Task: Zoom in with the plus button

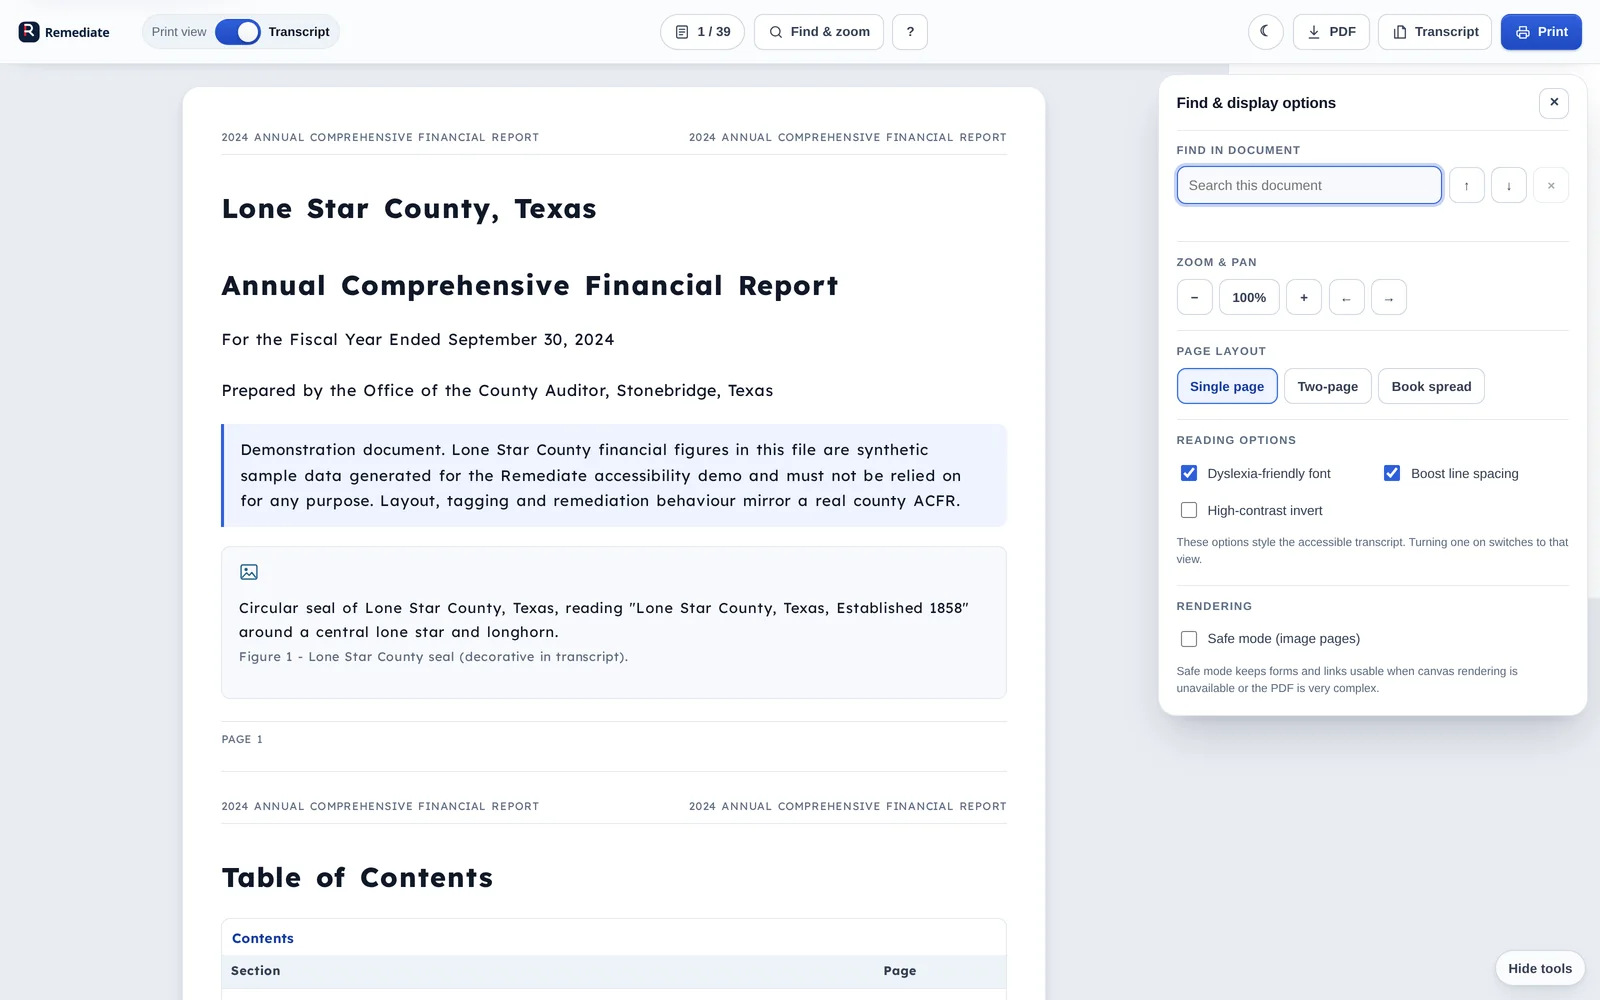Action: point(1304,297)
